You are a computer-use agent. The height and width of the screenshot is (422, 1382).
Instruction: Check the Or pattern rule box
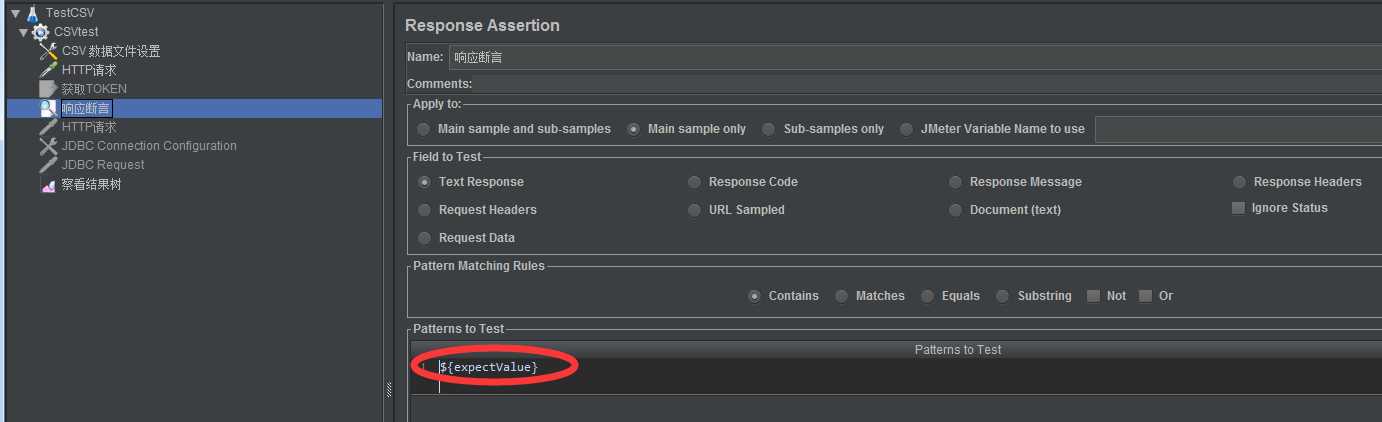tap(1145, 296)
